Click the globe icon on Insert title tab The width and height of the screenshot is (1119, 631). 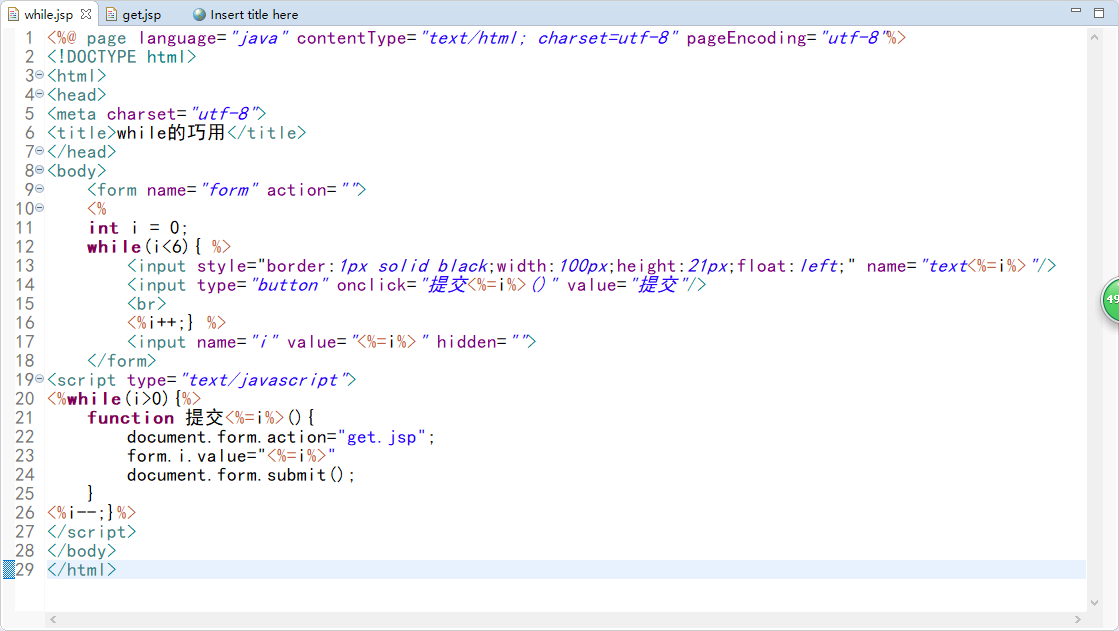coord(199,14)
